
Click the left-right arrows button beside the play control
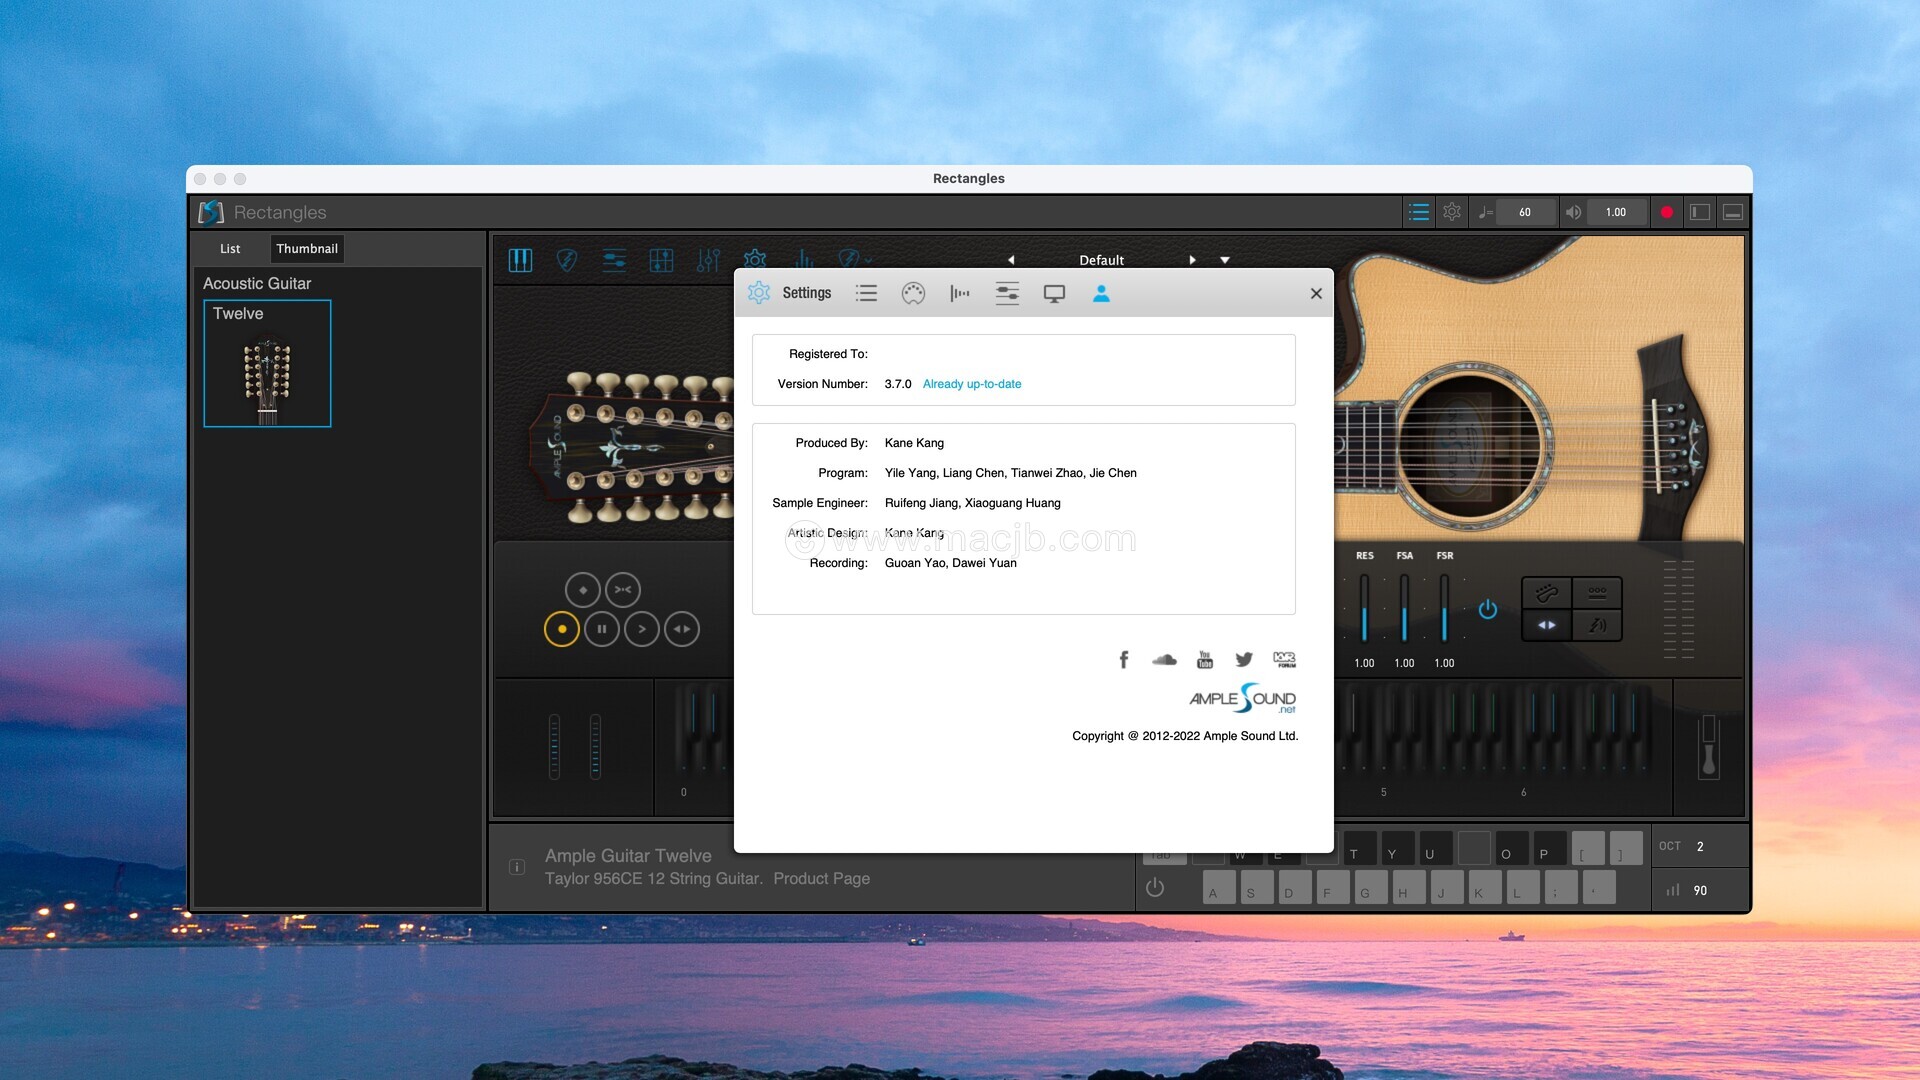click(682, 629)
